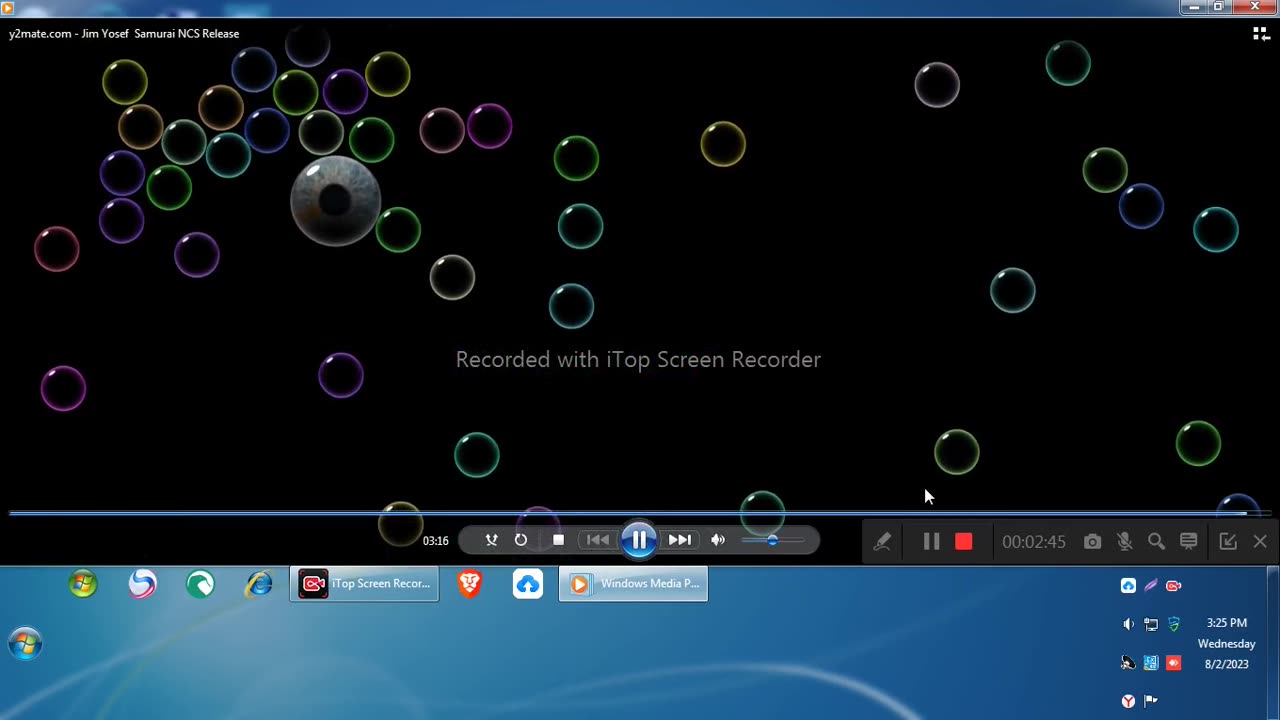This screenshot has width=1280, height=720.
Task: Launch Brave browser from taskbar
Action: coord(469,584)
